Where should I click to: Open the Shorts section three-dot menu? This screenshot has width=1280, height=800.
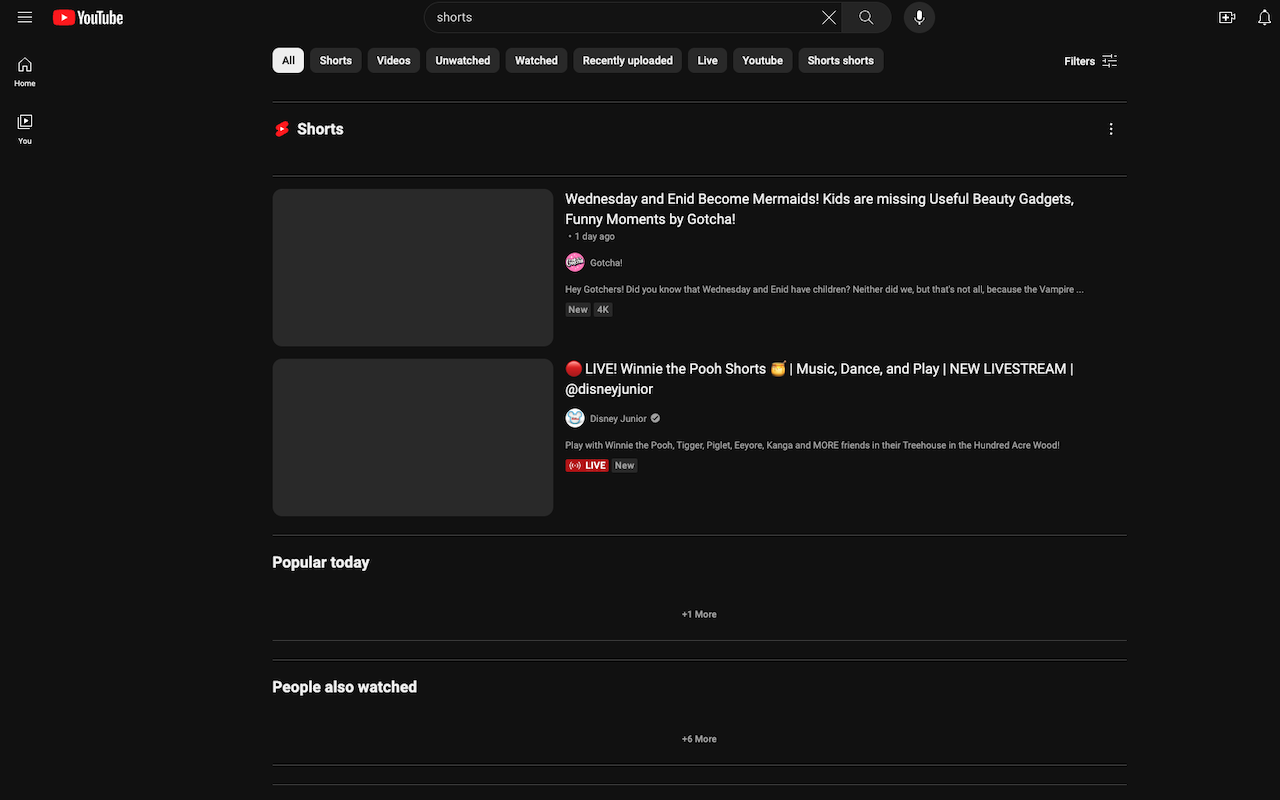tap(1111, 128)
